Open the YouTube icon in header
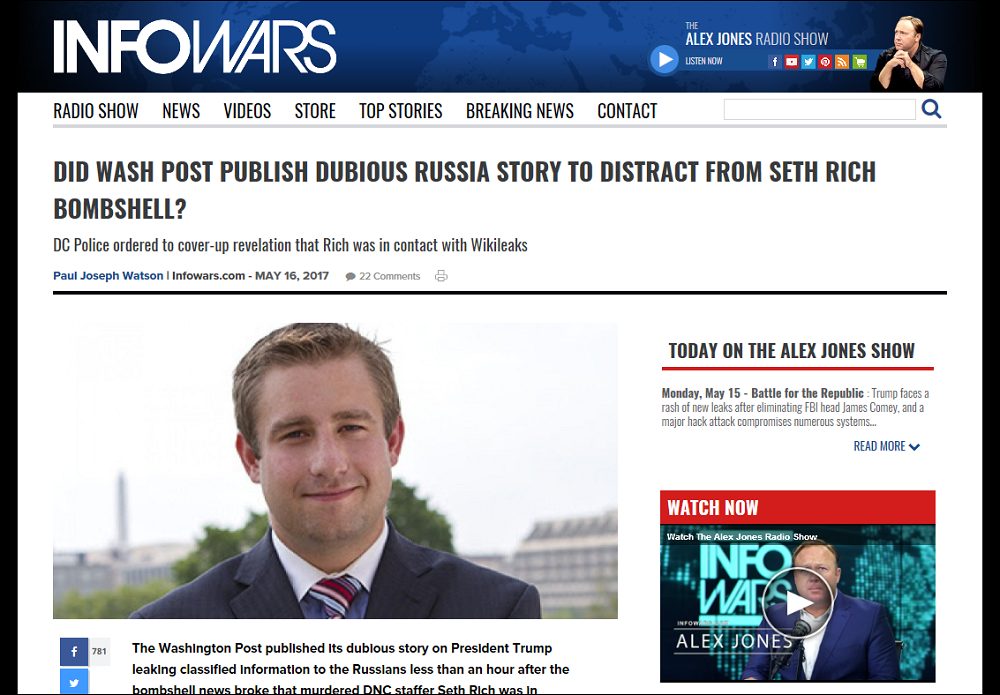Viewport: 1000px width, 695px height. pyautogui.click(x=791, y=62)
